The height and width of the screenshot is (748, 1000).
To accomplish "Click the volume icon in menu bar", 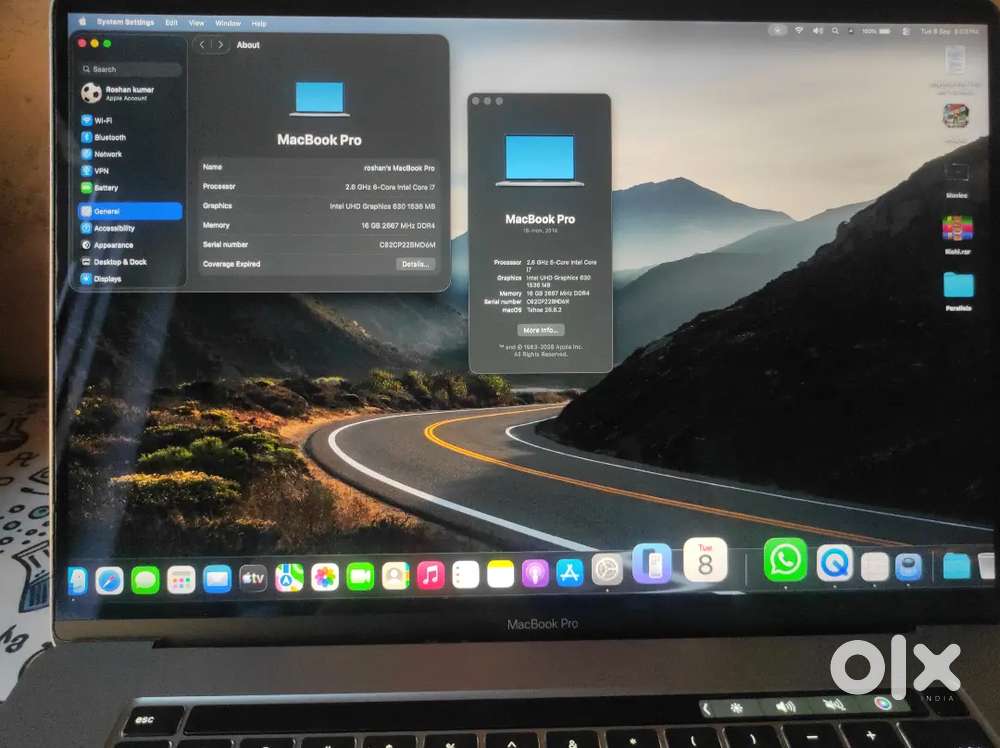I will tap(818, 31).
